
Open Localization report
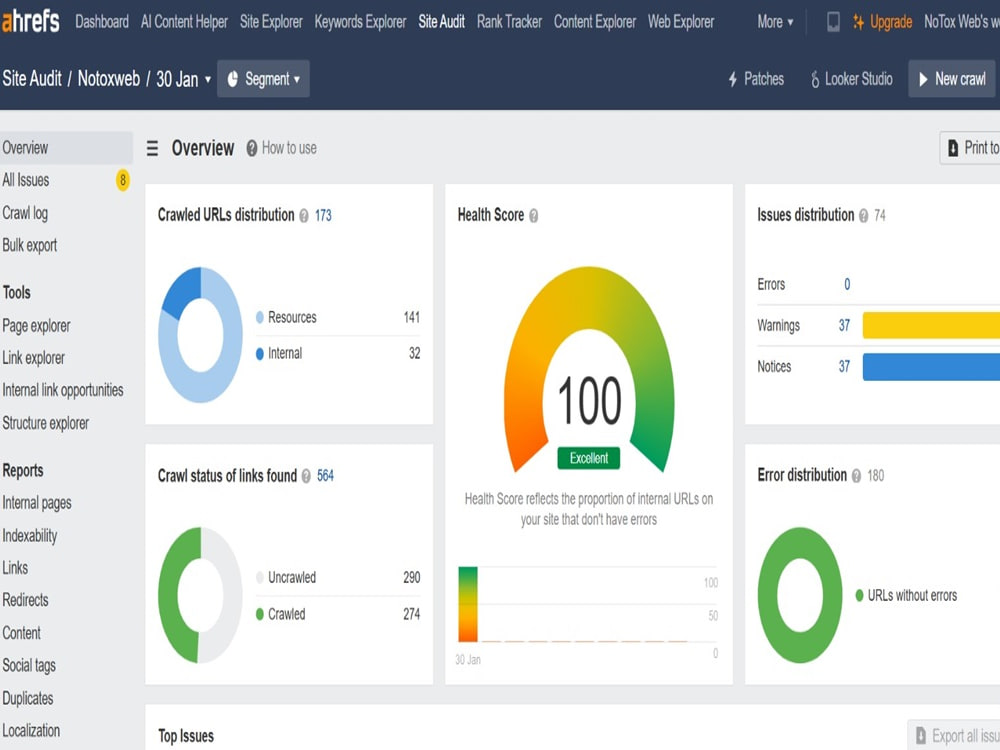pyautogui.click(x=31, y=731)
